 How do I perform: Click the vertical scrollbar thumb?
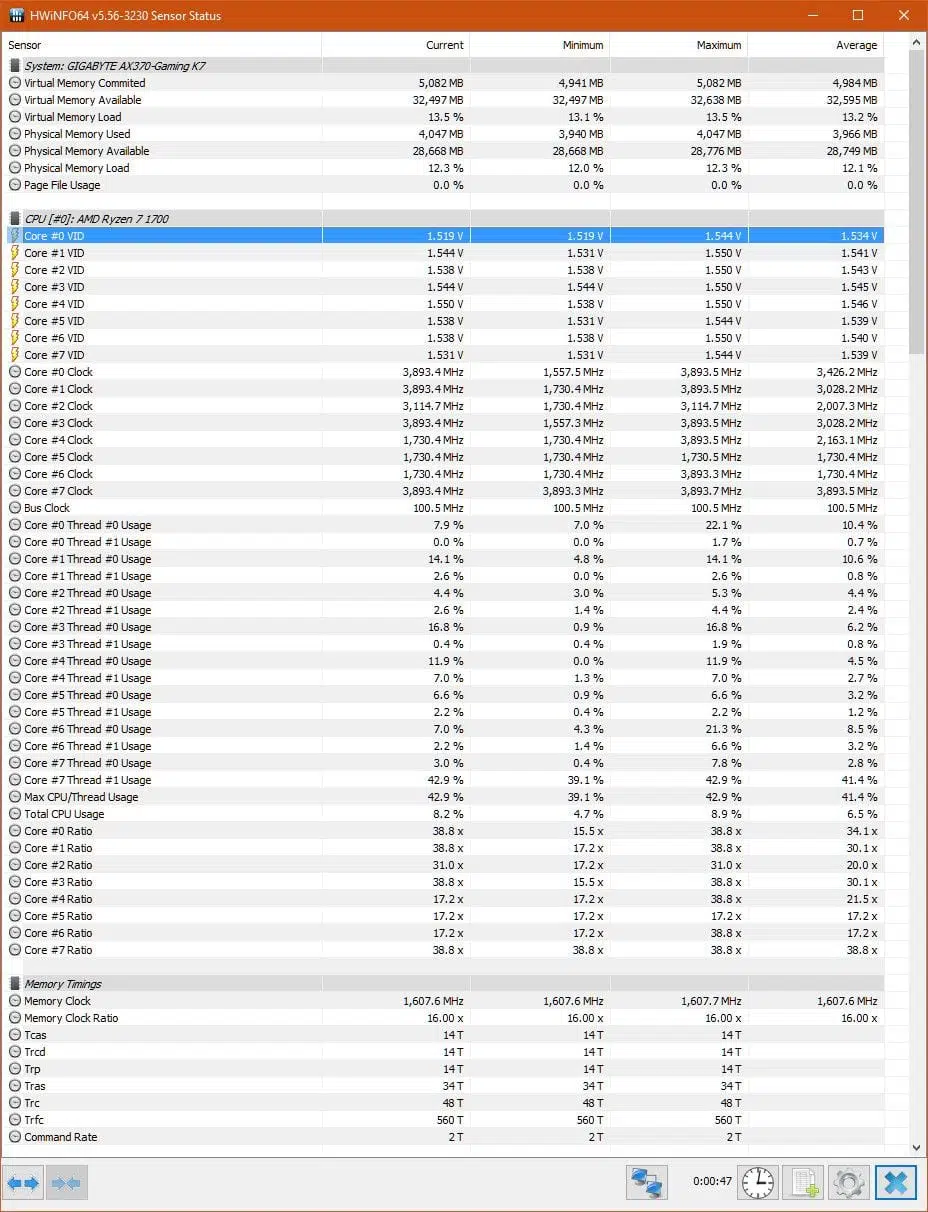coord(917,201)
